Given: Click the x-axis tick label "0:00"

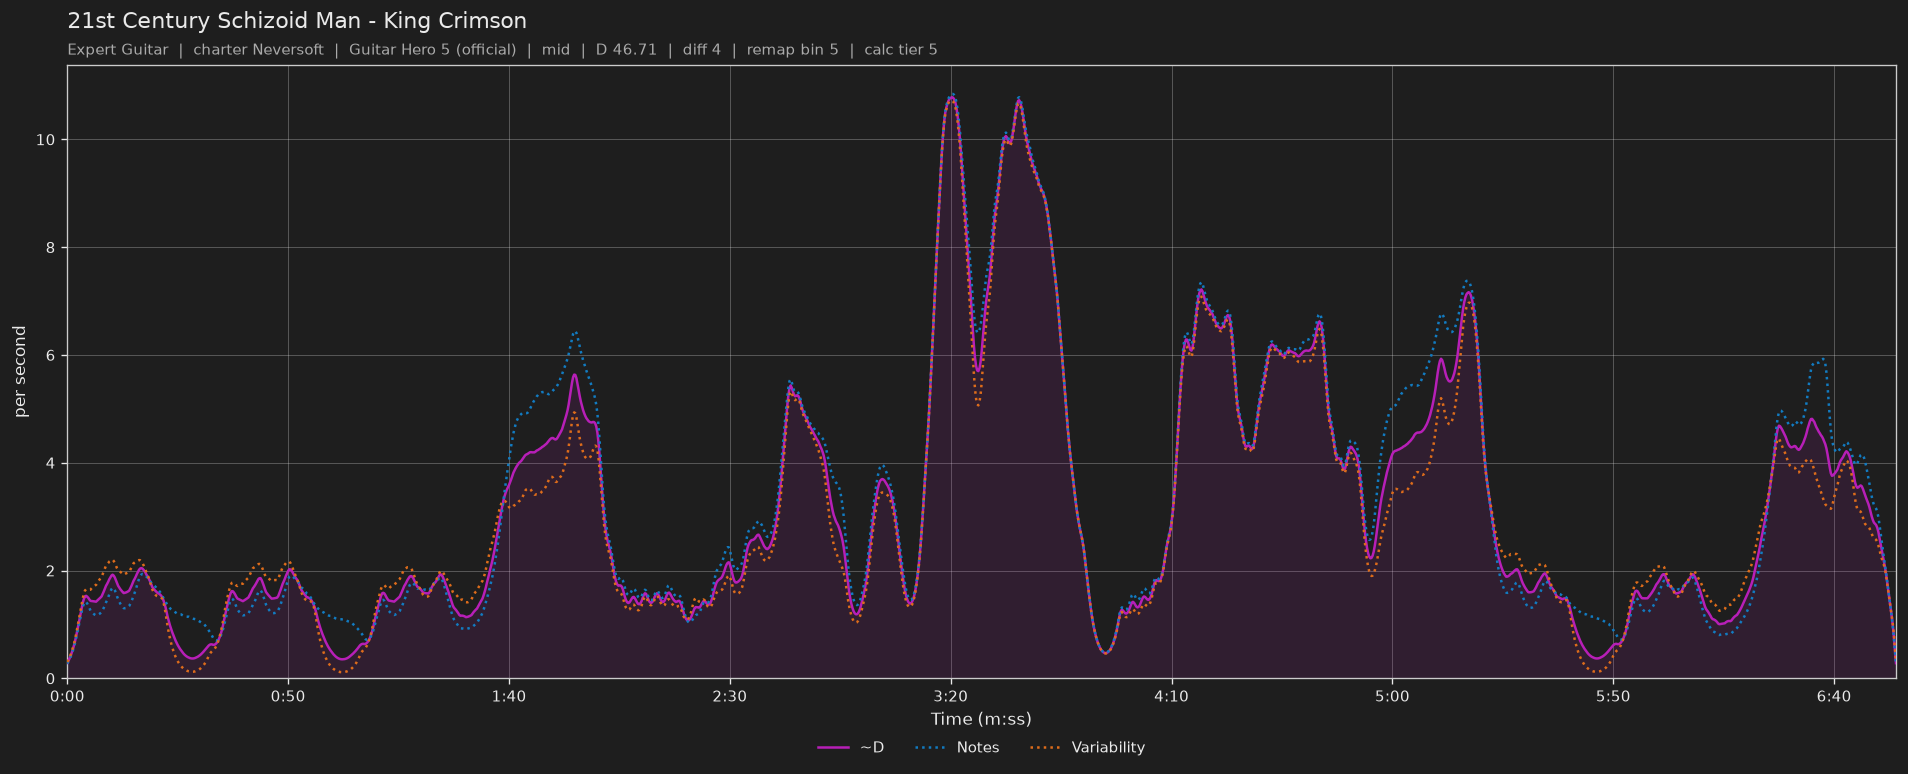Looking at the screenshot, I should [x=68, y=696].
